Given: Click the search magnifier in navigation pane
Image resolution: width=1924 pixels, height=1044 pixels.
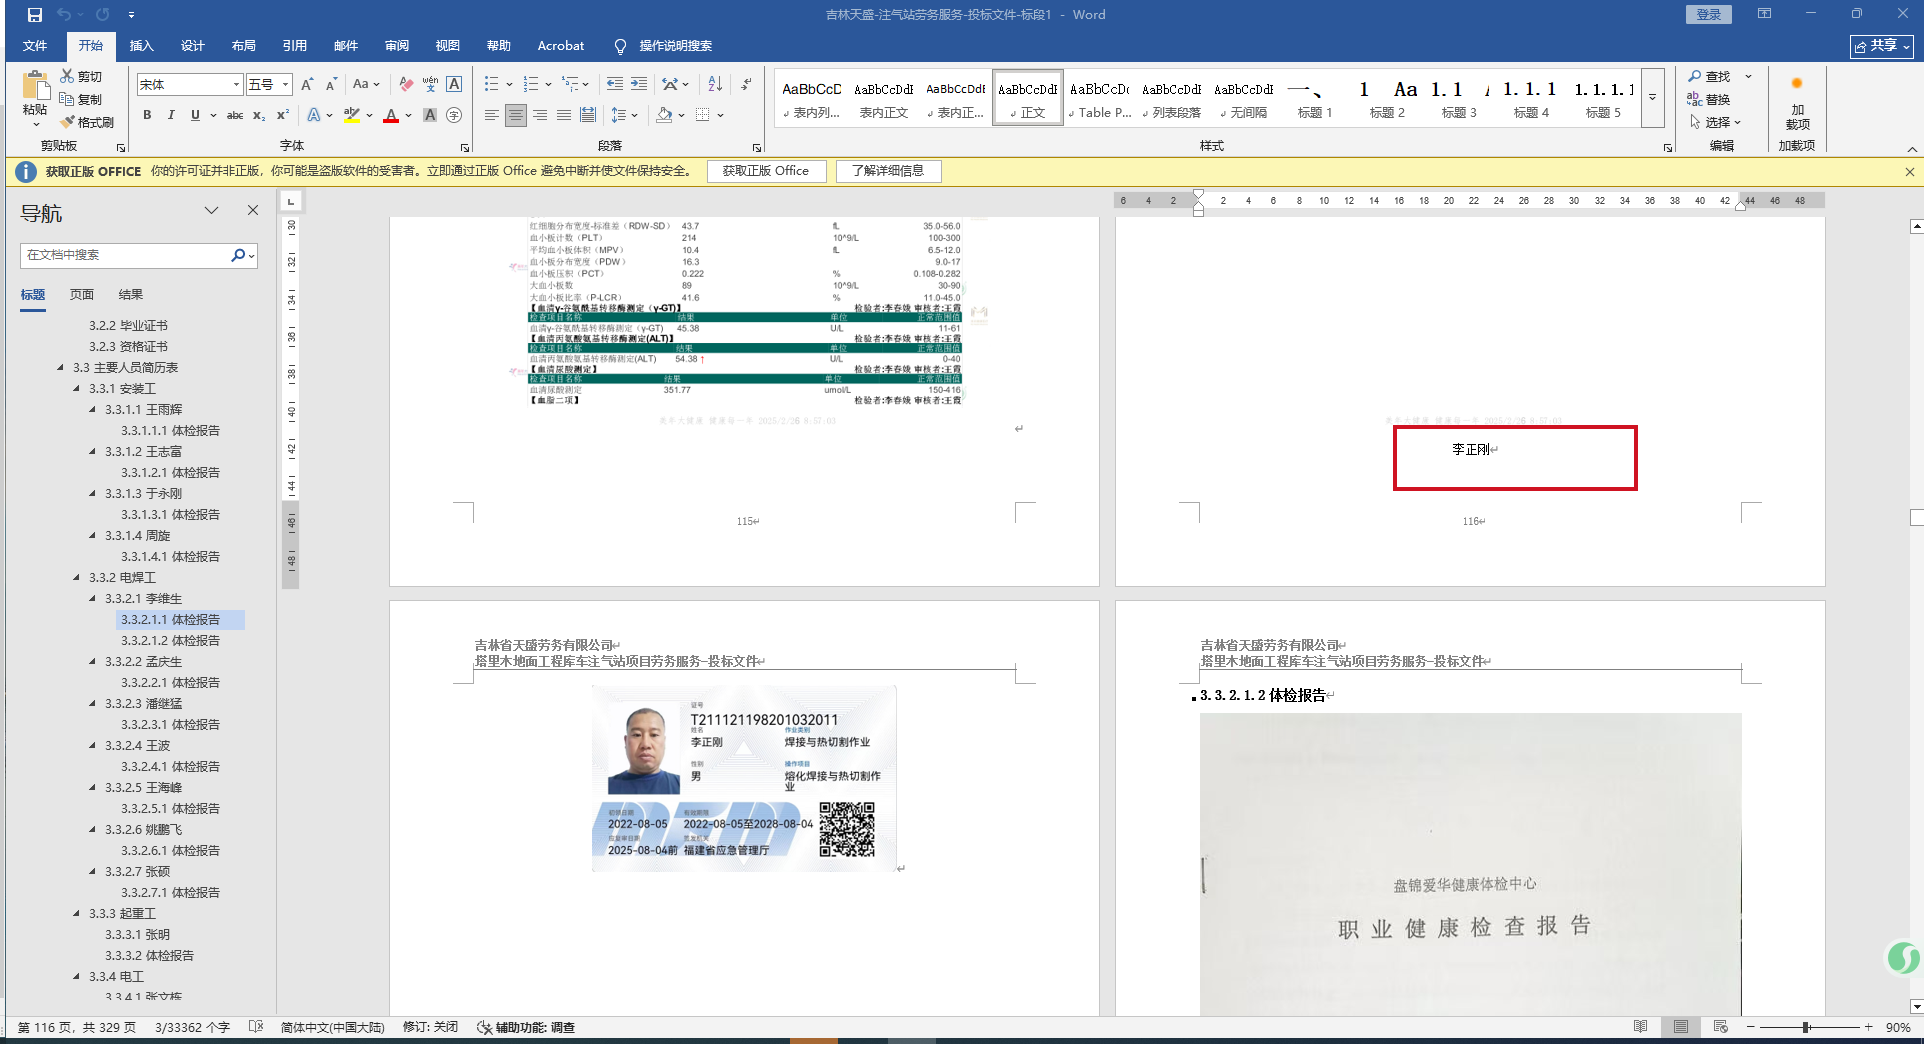Looking at the screenshot, I should point(238,255).
